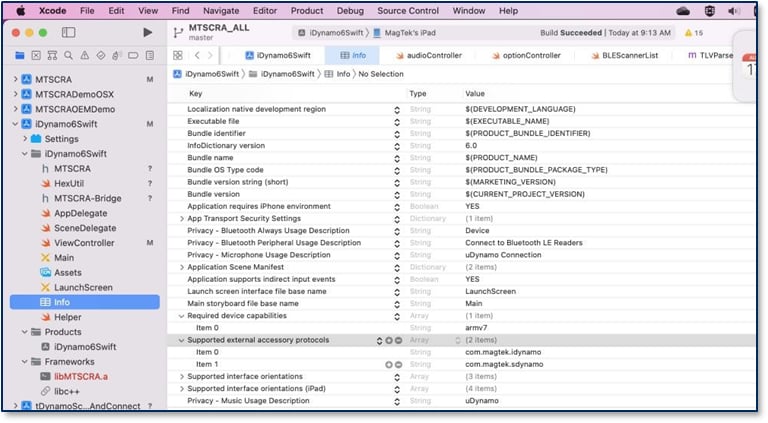The height and width of the screenshot is (423, 768).
Task: Open the issue navigator warning triangle
Action: tap(85, 55)
